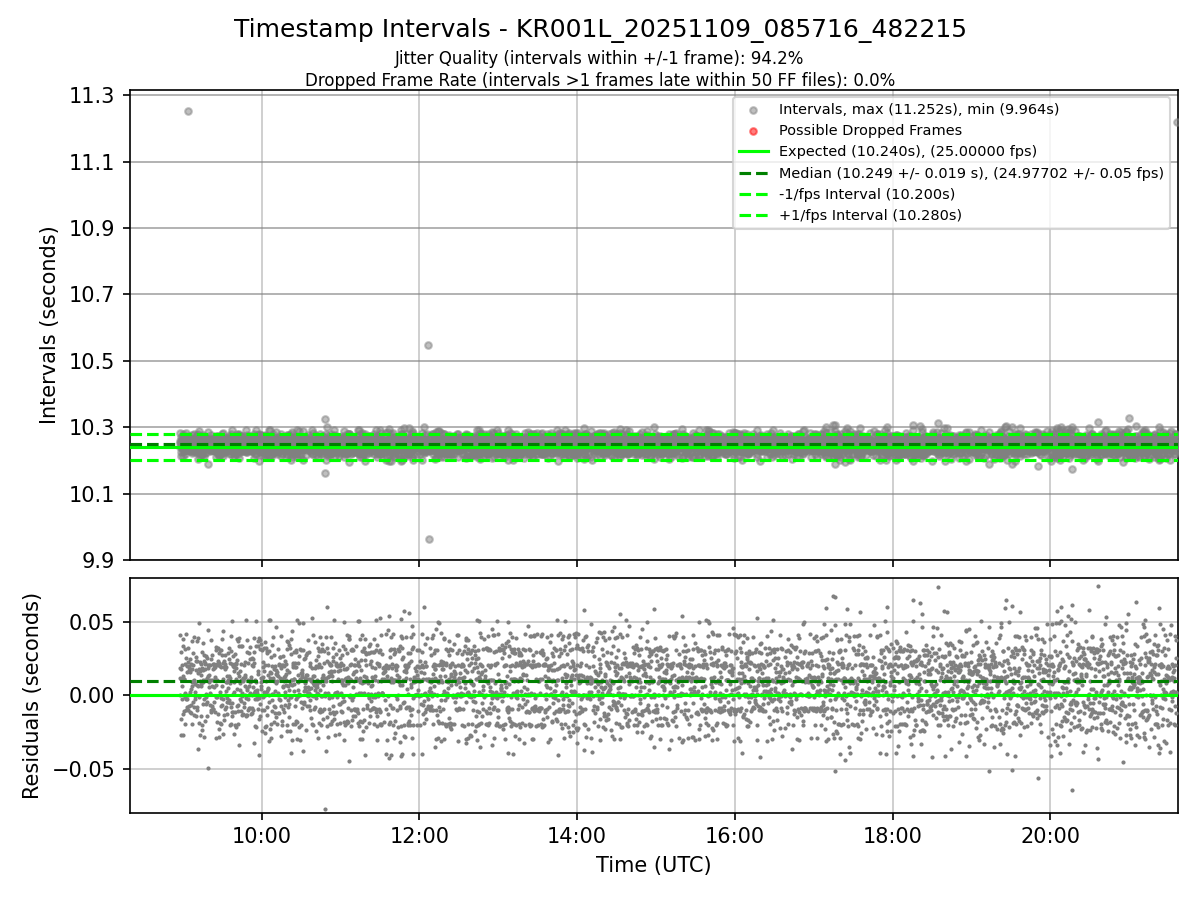Viewport: 1200px width, 900px height.
Task: Select the 'Jitter Quality' subtitle text
Action: click(x=600, y=59)
